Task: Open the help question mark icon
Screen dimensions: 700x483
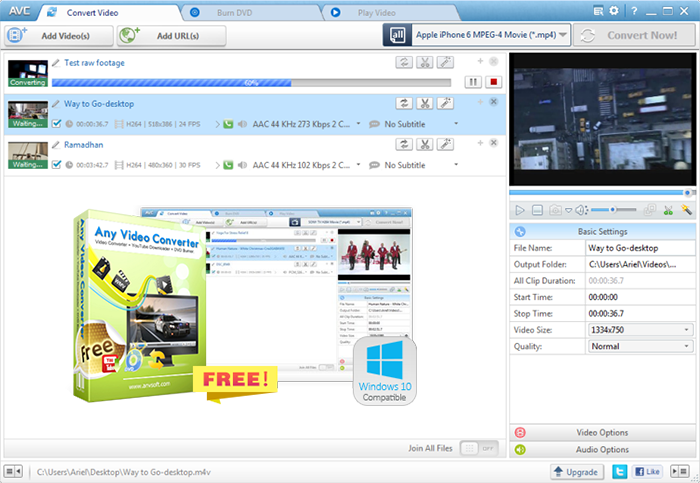Action: 634,11
